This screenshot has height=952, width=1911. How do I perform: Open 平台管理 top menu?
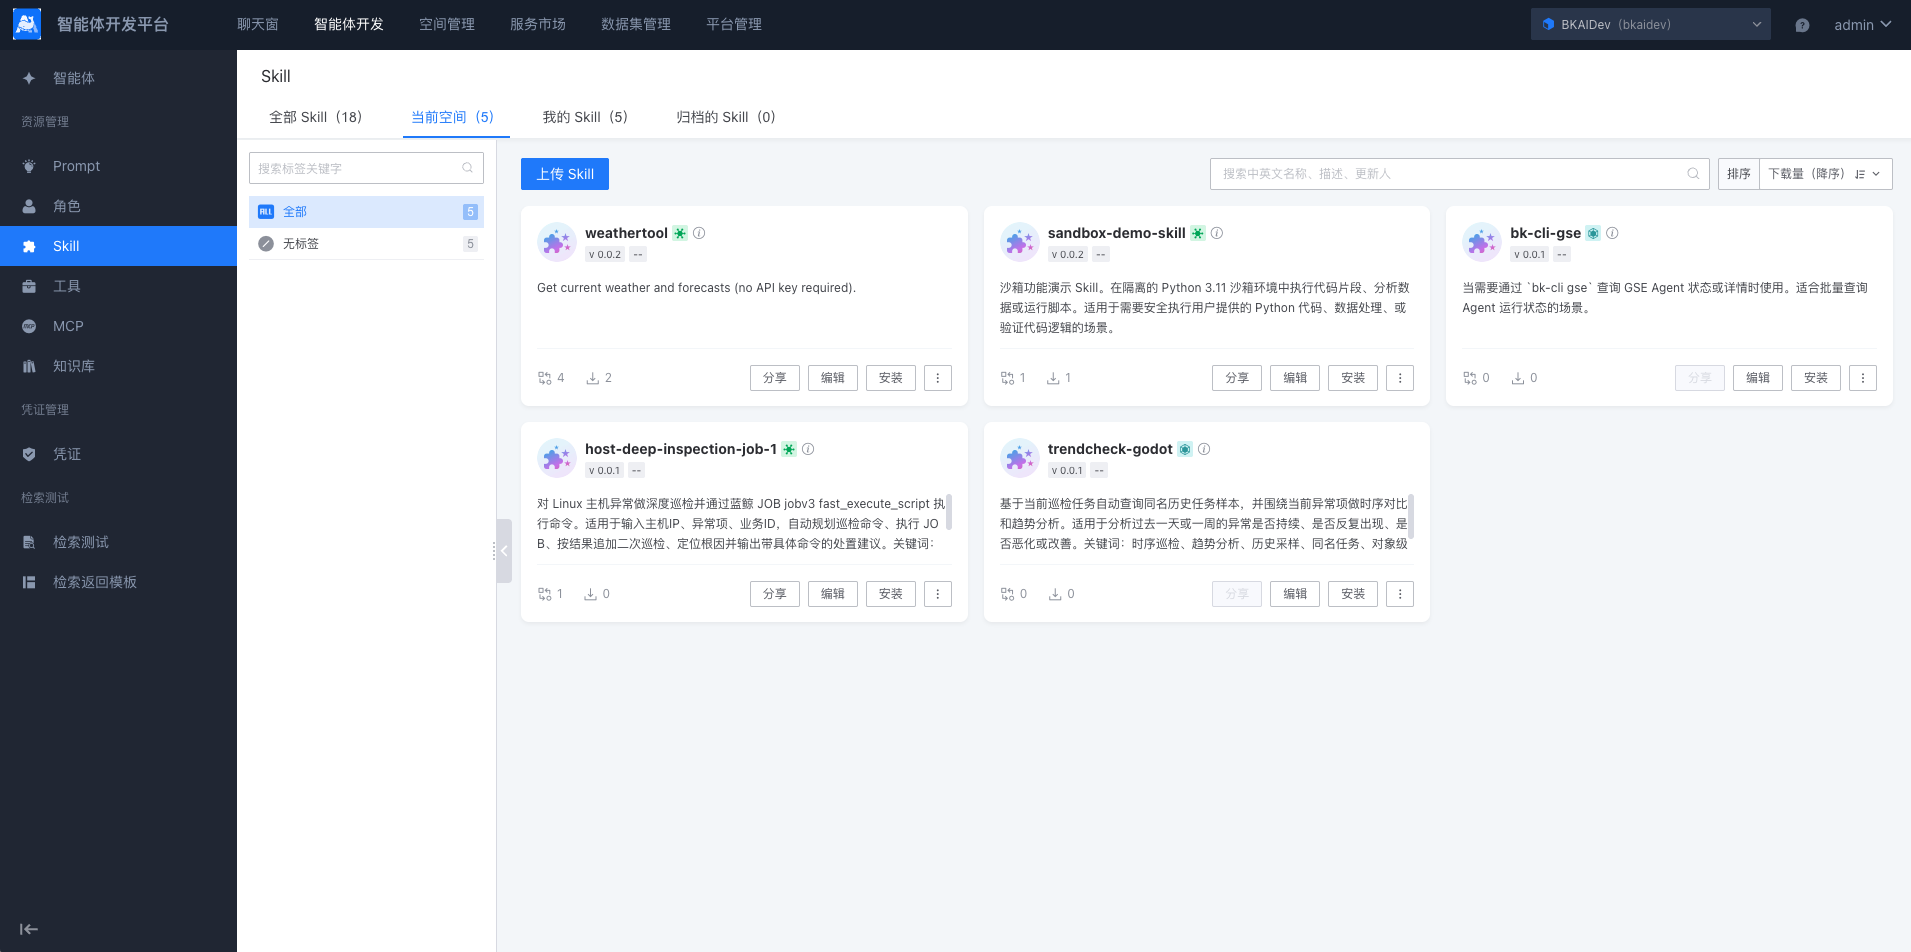coord(734,24)
